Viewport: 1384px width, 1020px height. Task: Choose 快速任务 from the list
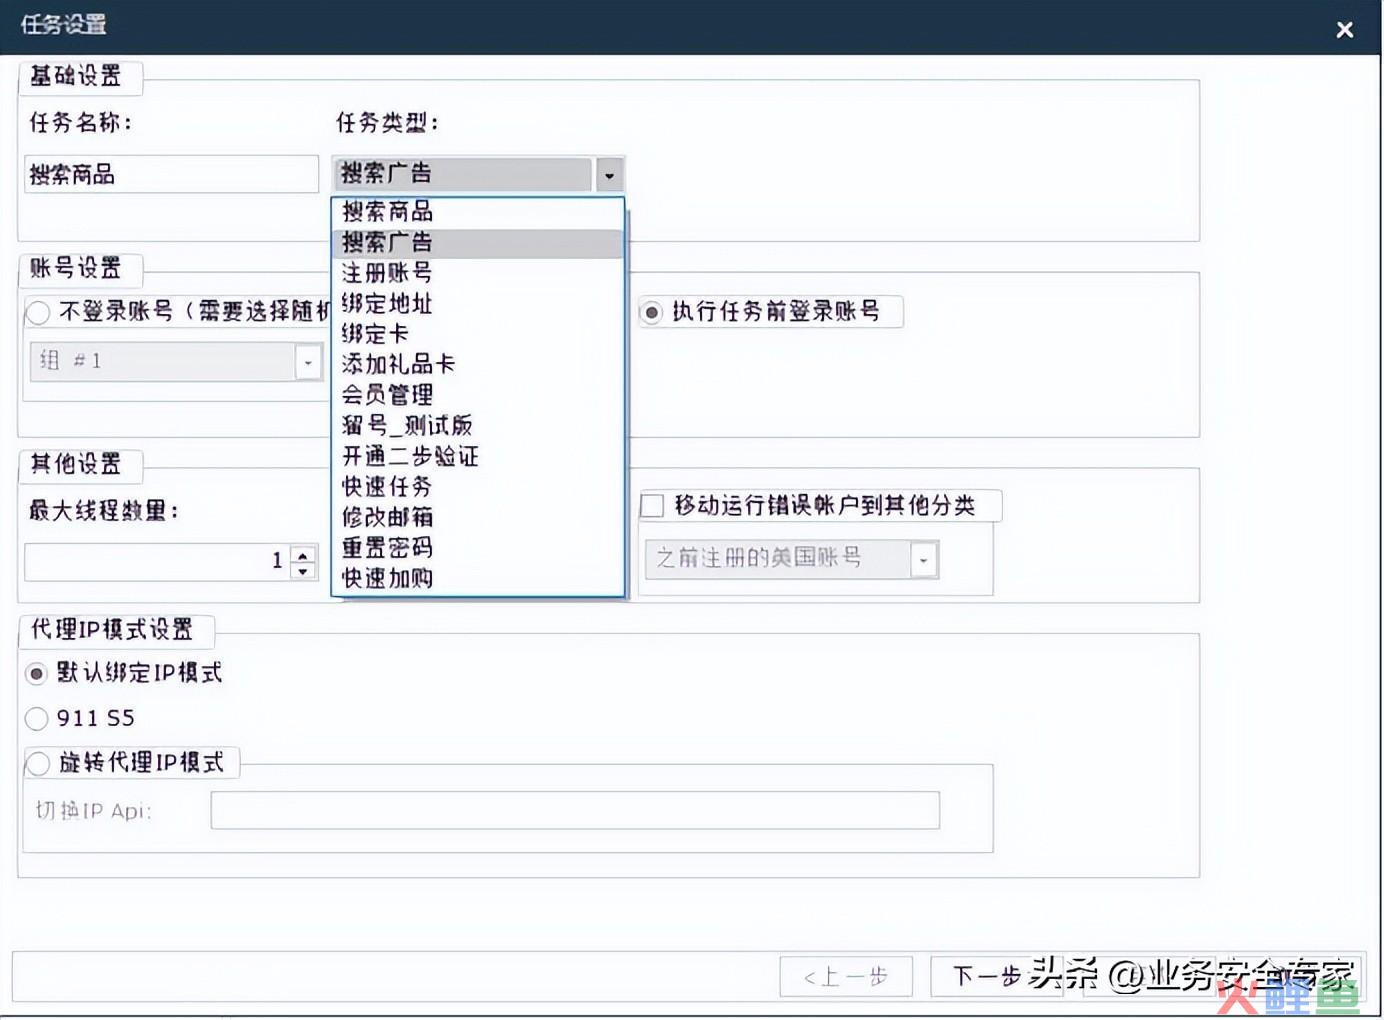(x=478, y=486)
